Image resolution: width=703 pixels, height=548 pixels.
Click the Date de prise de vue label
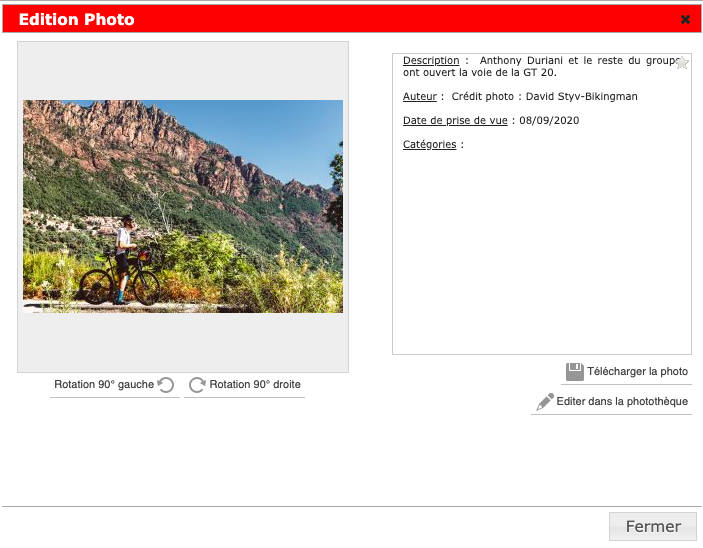pyautogui.click(x=455, y=121)
